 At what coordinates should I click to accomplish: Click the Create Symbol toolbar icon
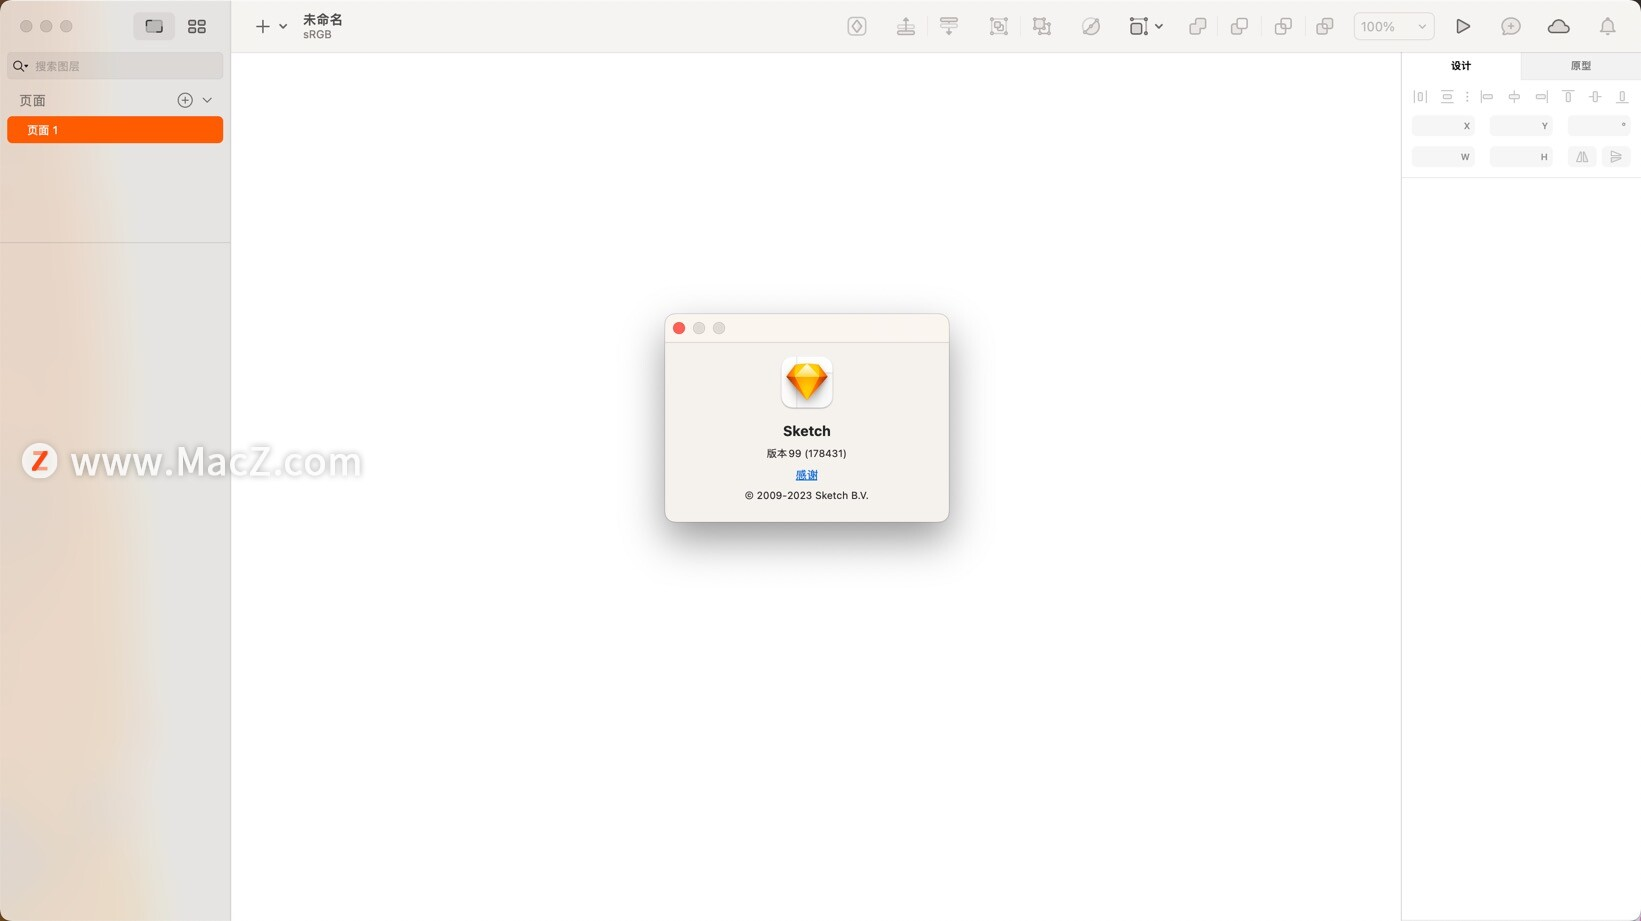857,26
